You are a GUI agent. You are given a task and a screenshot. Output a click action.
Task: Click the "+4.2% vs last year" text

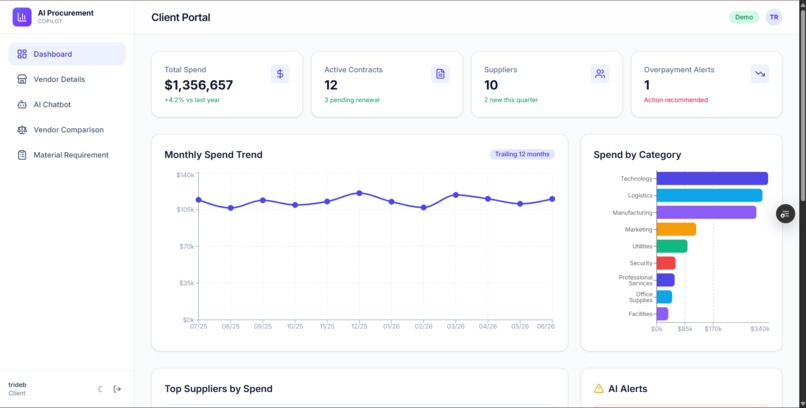(192, 100)
